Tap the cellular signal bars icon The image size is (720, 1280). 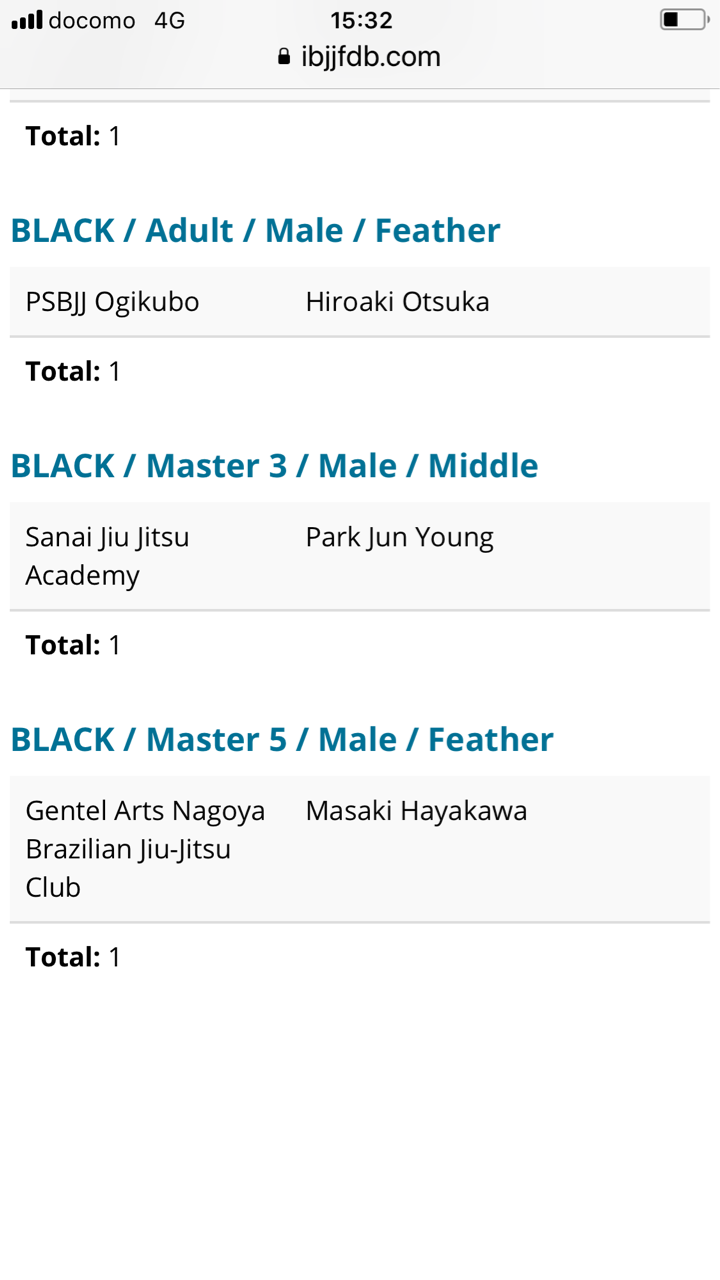(x=27, y=20)
